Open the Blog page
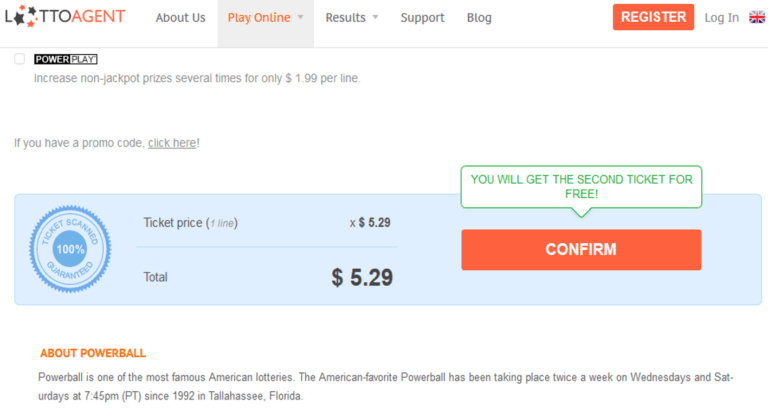 click(x=479, y=18)
